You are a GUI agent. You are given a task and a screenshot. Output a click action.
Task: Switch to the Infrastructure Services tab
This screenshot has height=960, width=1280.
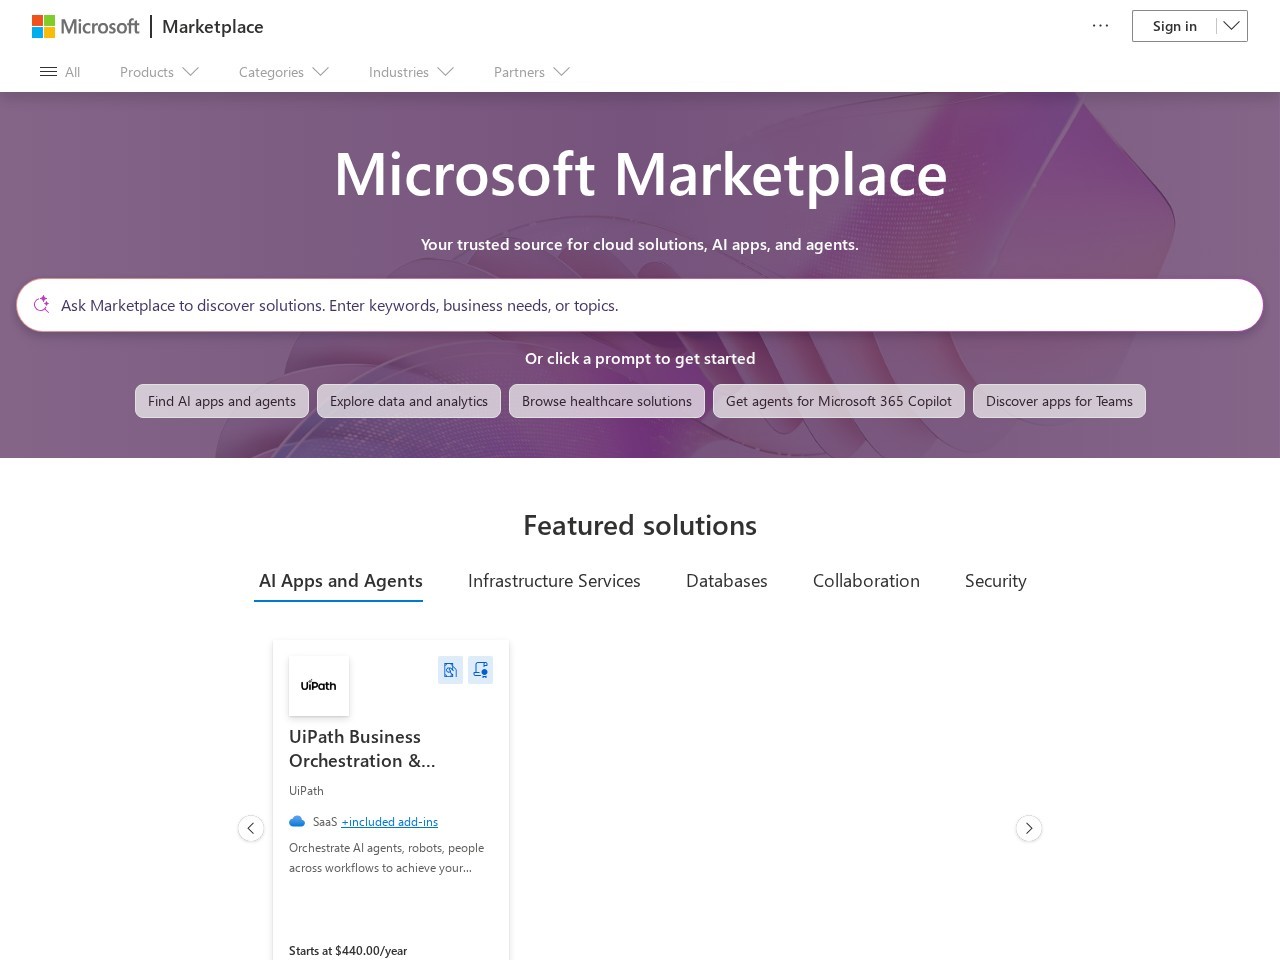[x=554, y=581]
